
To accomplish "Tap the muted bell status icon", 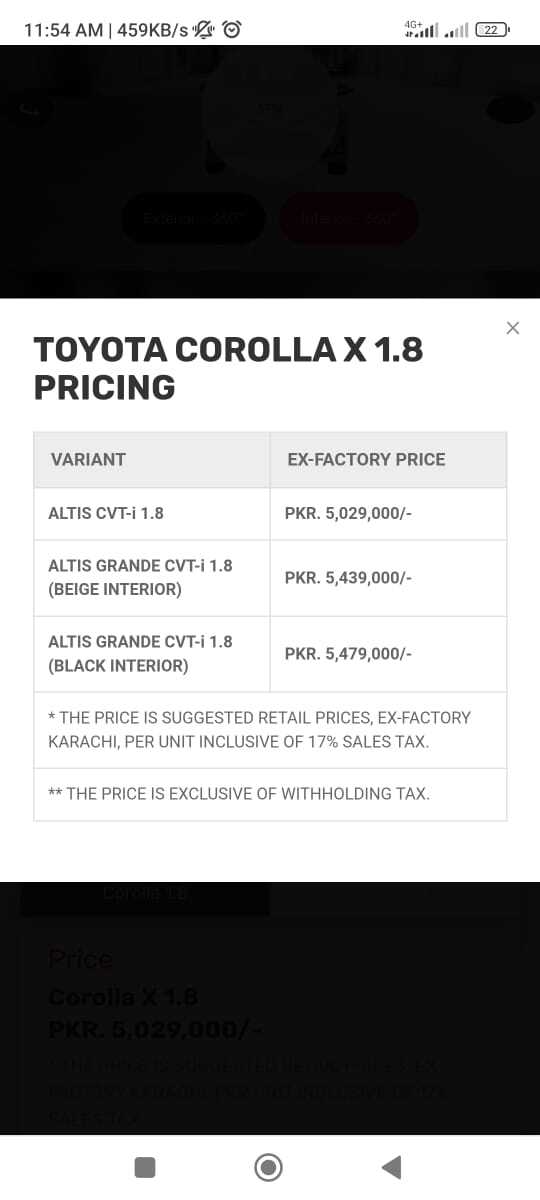I will tap(205, 30).
